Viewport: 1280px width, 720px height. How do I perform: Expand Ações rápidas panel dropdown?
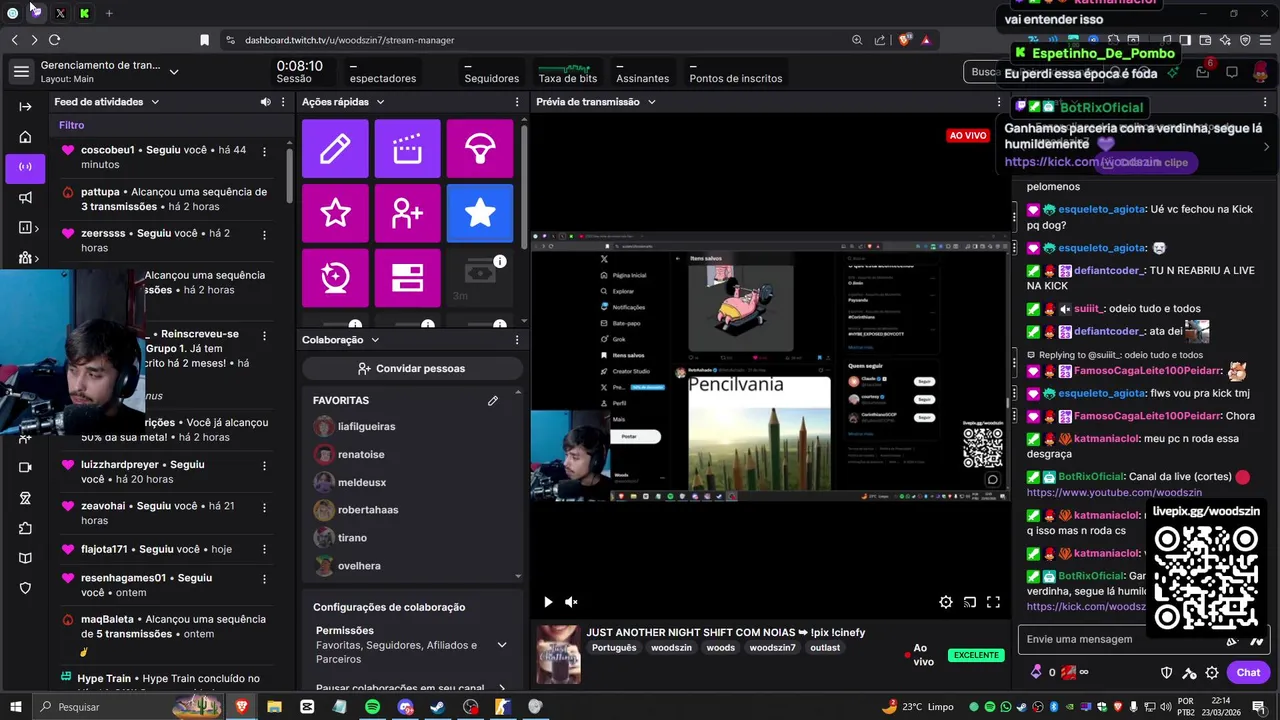pyautogui.click(x=380, y=102)
